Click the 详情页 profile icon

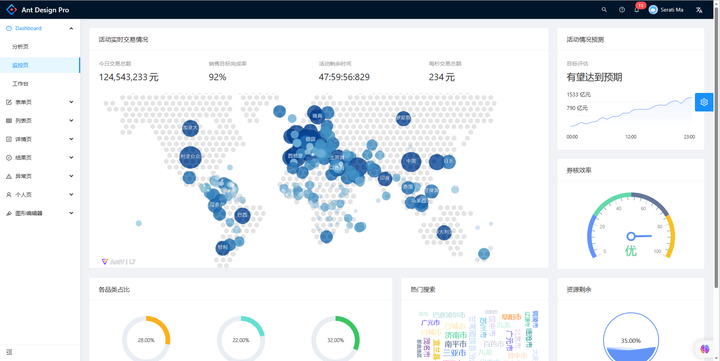click(x=9, y=139)
